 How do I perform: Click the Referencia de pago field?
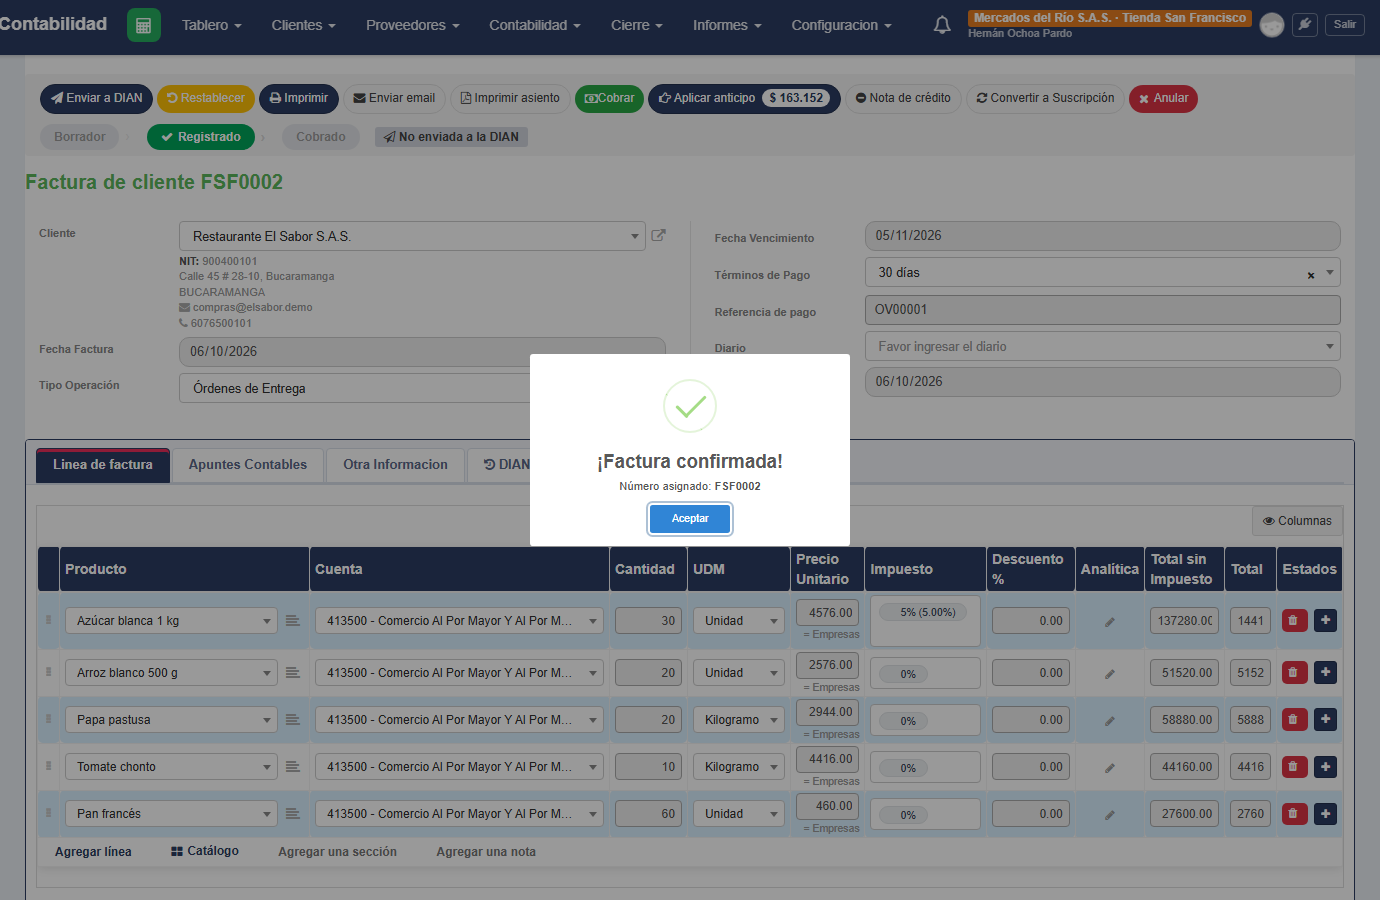(x=1102, y=310)
